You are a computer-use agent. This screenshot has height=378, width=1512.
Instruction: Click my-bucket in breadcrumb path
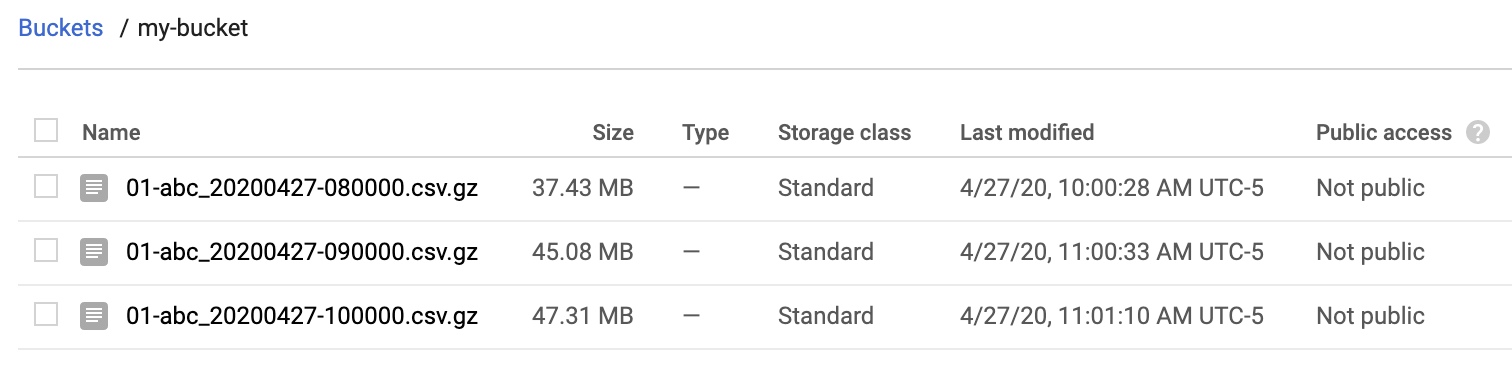(193, 28)
